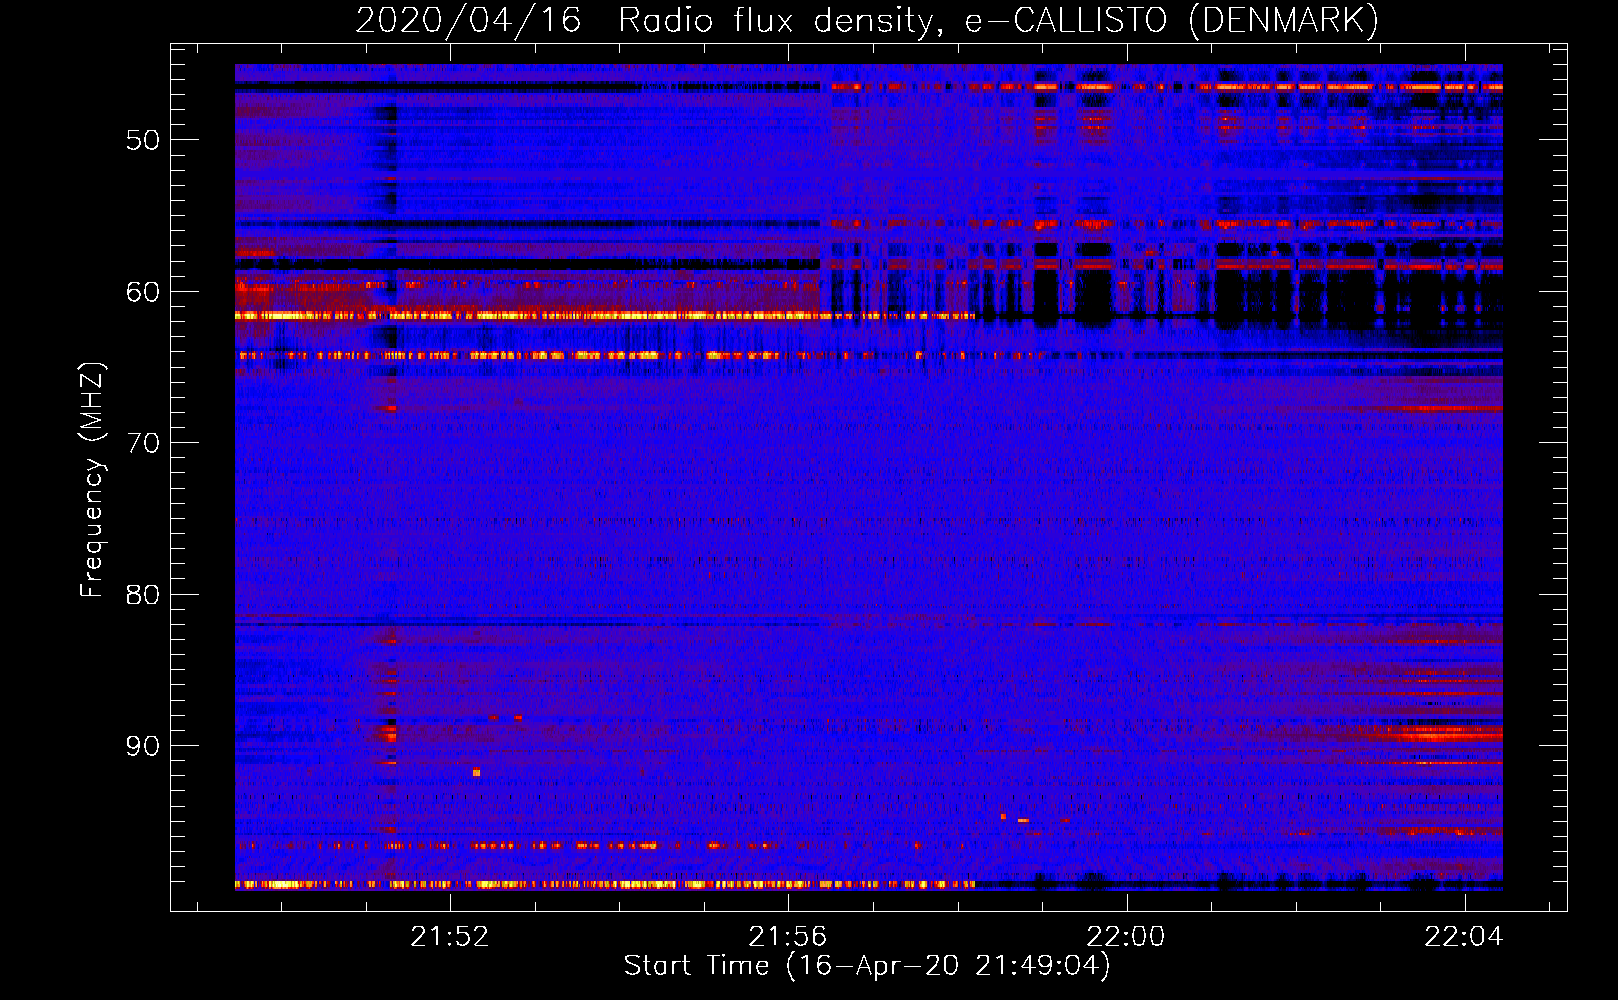Viewport: 1618px width, 1000px height.
Task: Click the 80 frequency tick label
Action: [x=143, y=595]
